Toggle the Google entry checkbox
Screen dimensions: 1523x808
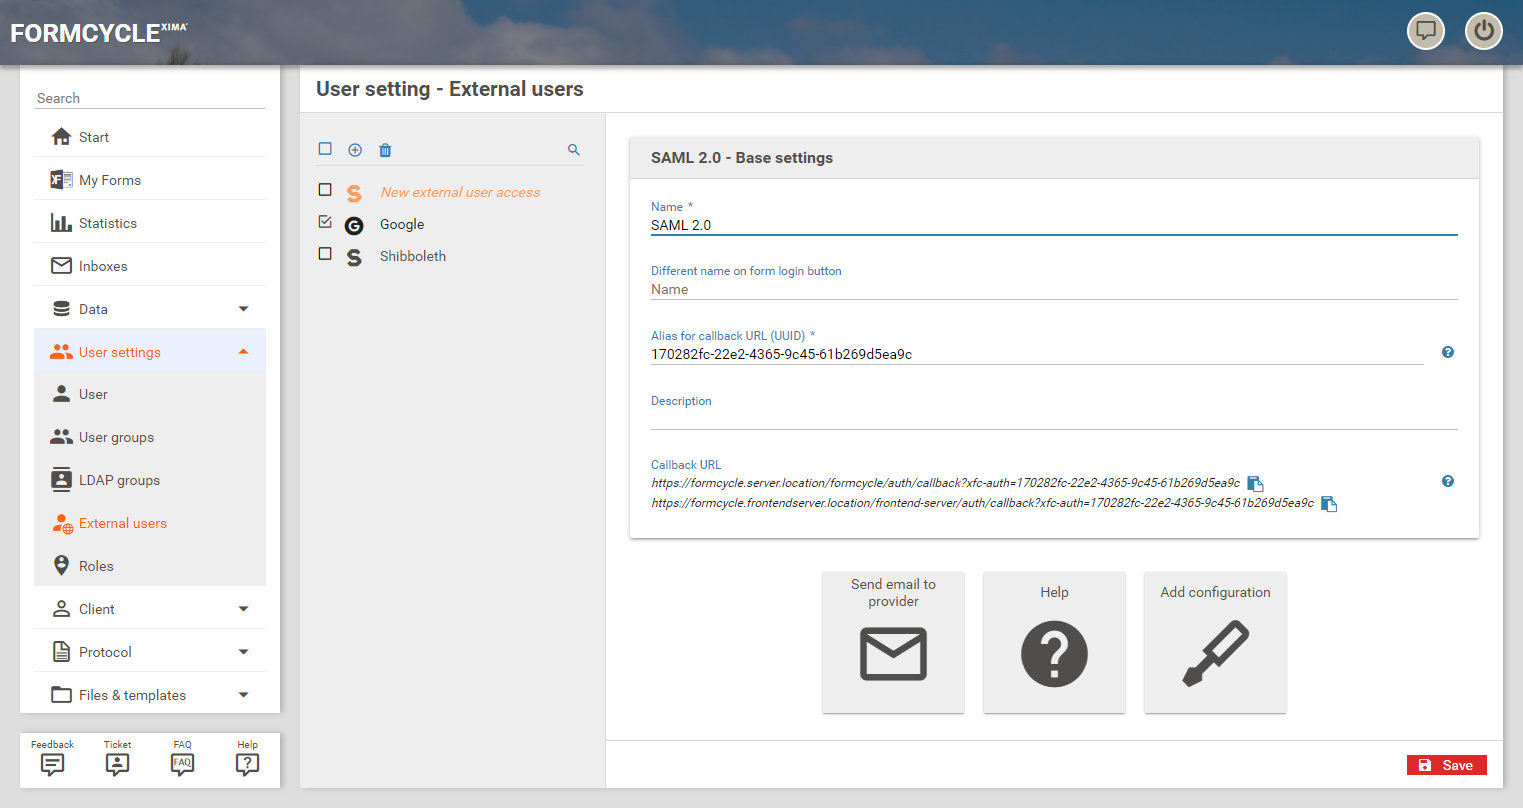click(325, 222)
